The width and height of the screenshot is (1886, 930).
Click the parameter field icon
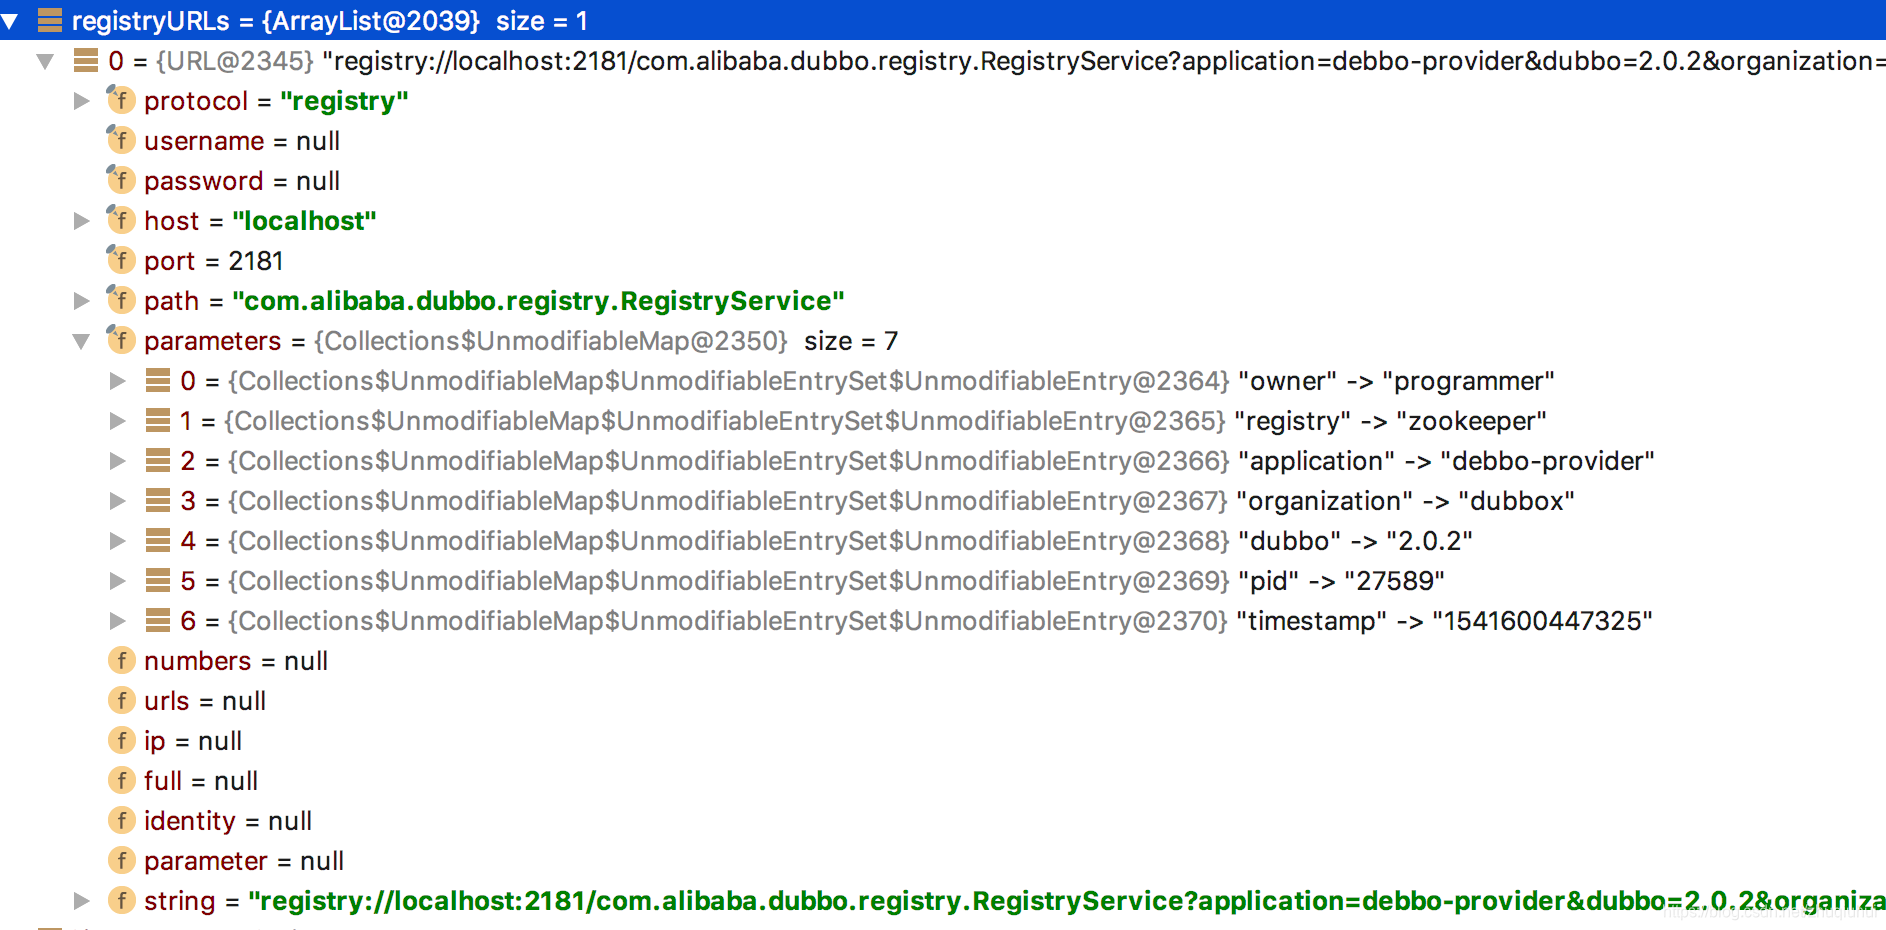click(x=121, y=860)
